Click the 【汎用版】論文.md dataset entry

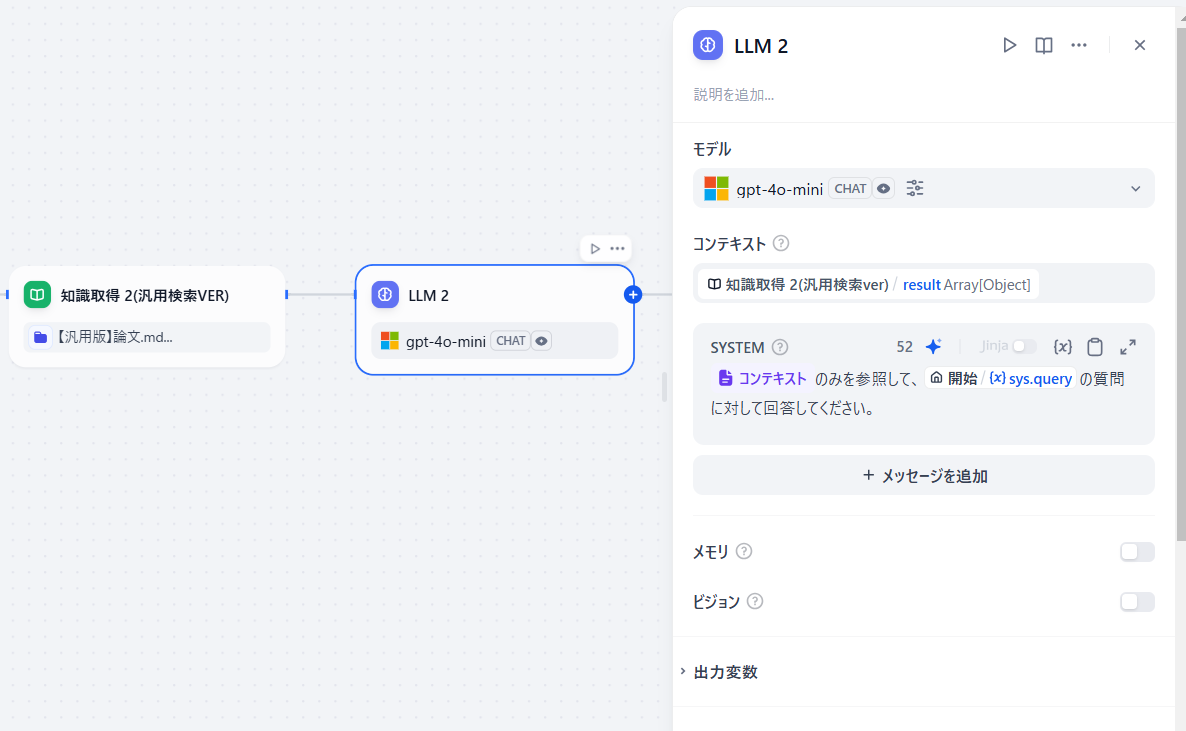click(x=147, y=338)
